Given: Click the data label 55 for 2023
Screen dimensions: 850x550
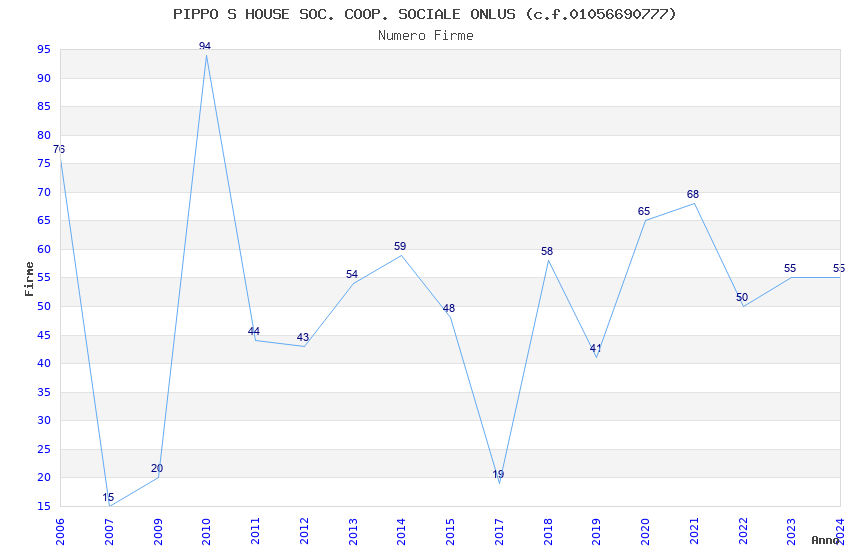Looking at the screenshot, I should (x=790, y=268).
